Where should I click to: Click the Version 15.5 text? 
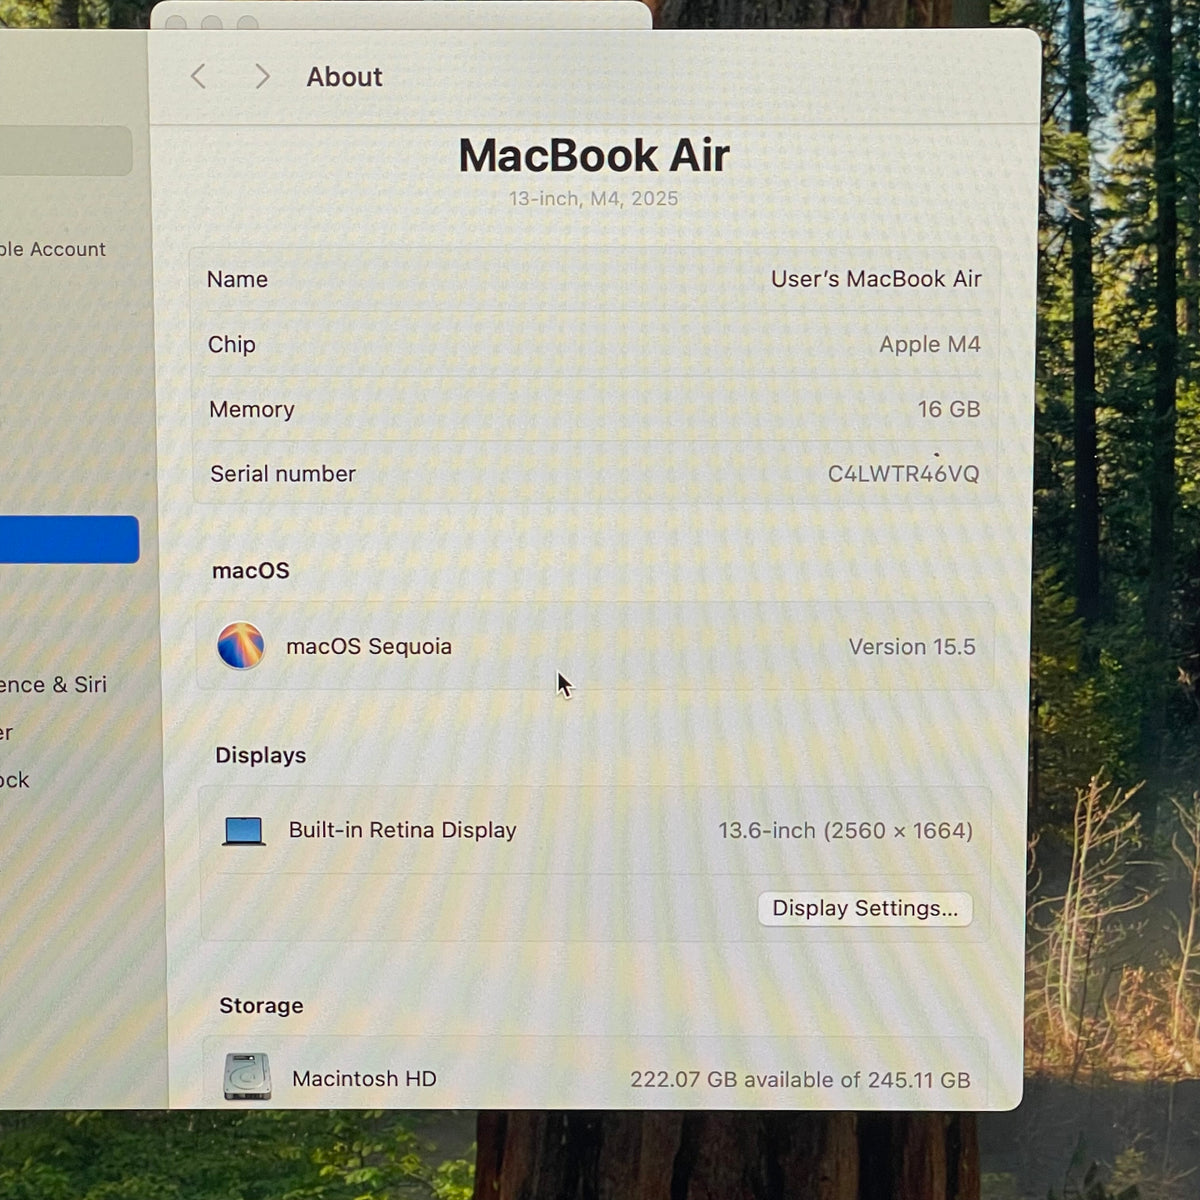[x=912, y=647]
